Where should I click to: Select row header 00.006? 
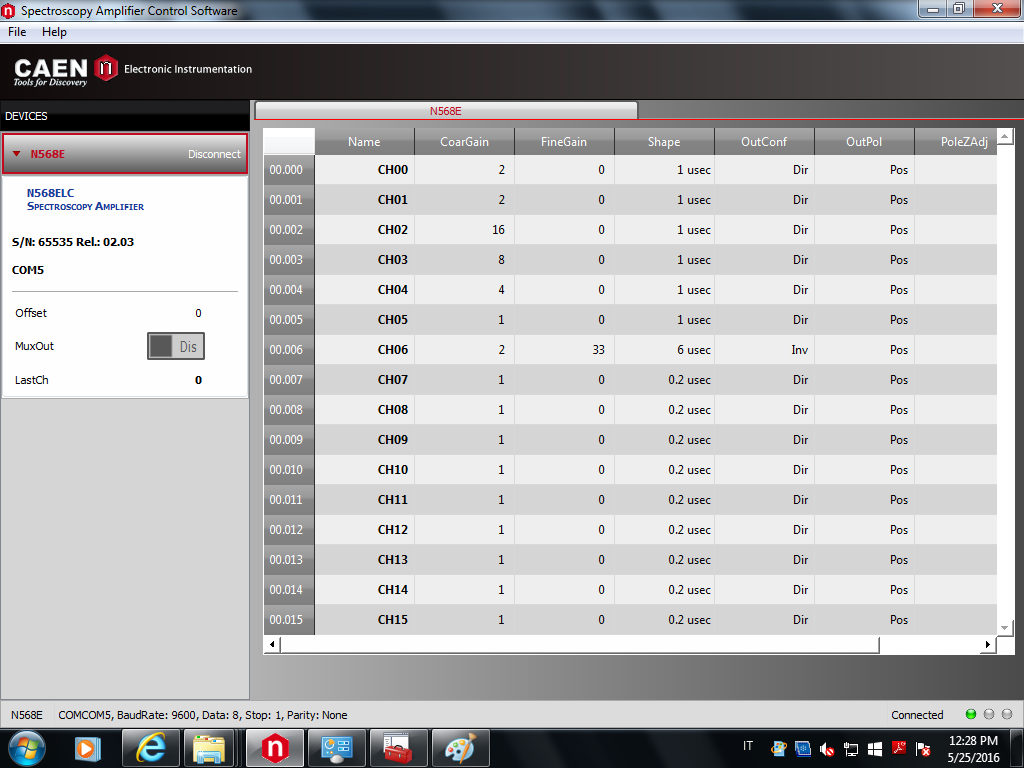(x=289, y=350)
